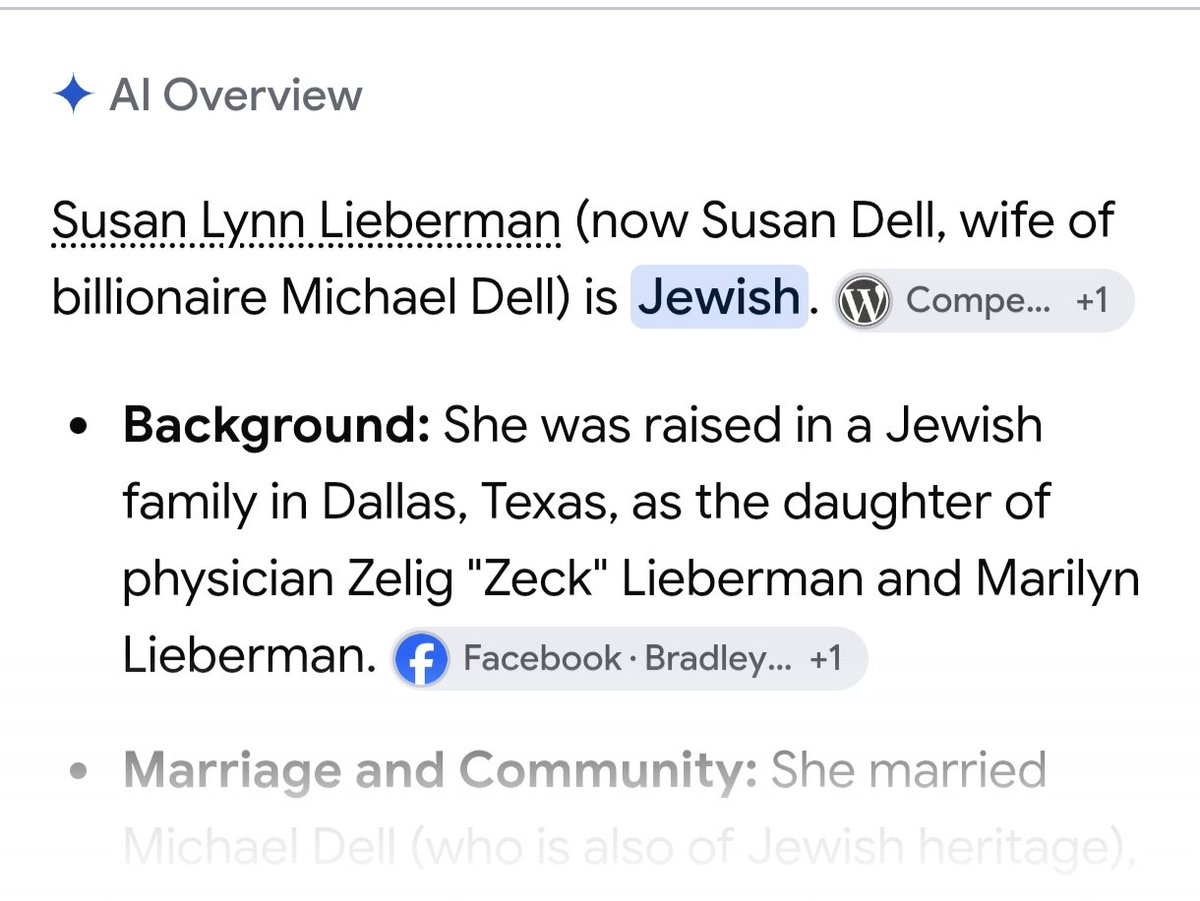Open the Susan Lynn Lieberman underlined link
The width and height of the screenshot is (1200, 901).
308,220
